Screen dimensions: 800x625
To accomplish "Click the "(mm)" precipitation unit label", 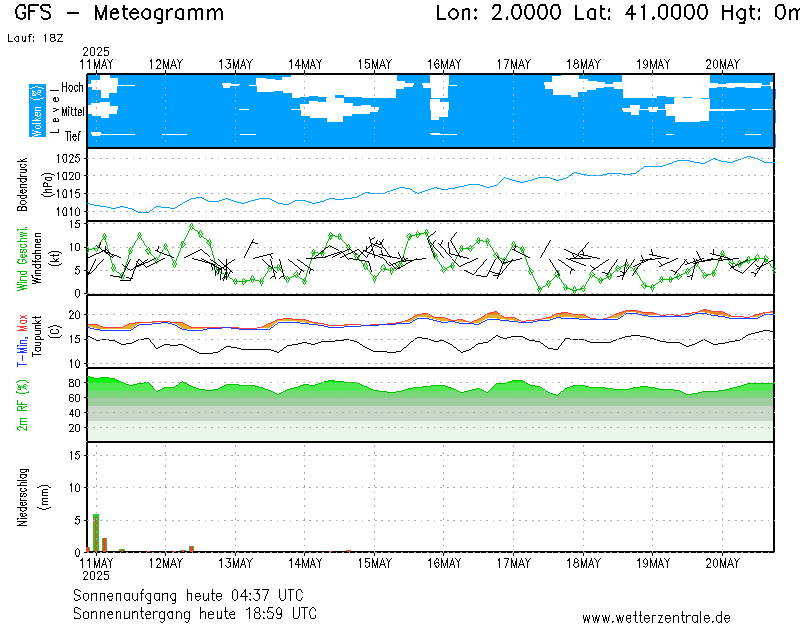I will 46,497.
